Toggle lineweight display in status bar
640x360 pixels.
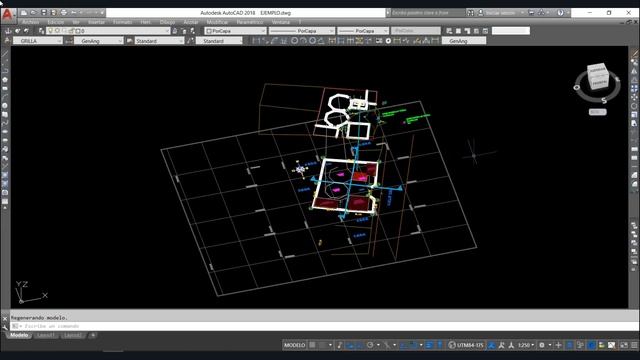[x=429, y=345]
